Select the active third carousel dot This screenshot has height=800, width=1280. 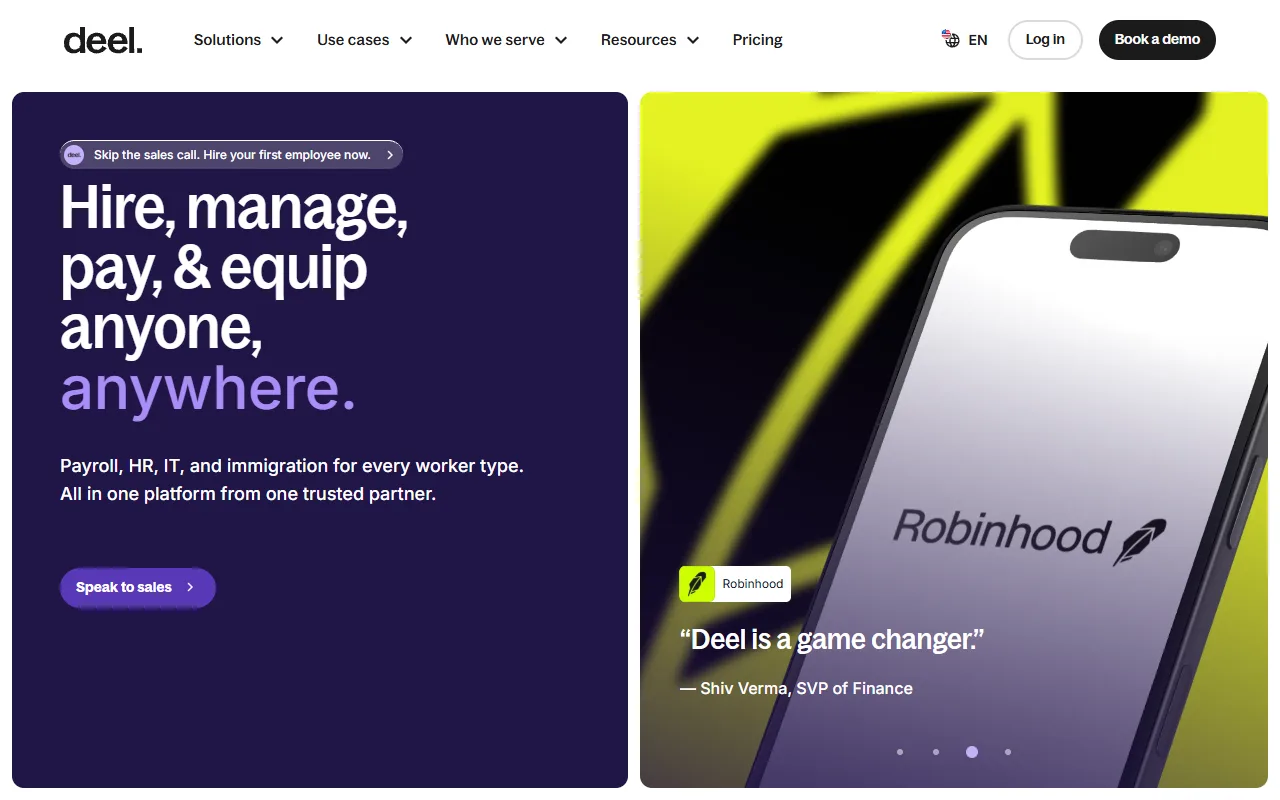[x=972, y=752]
